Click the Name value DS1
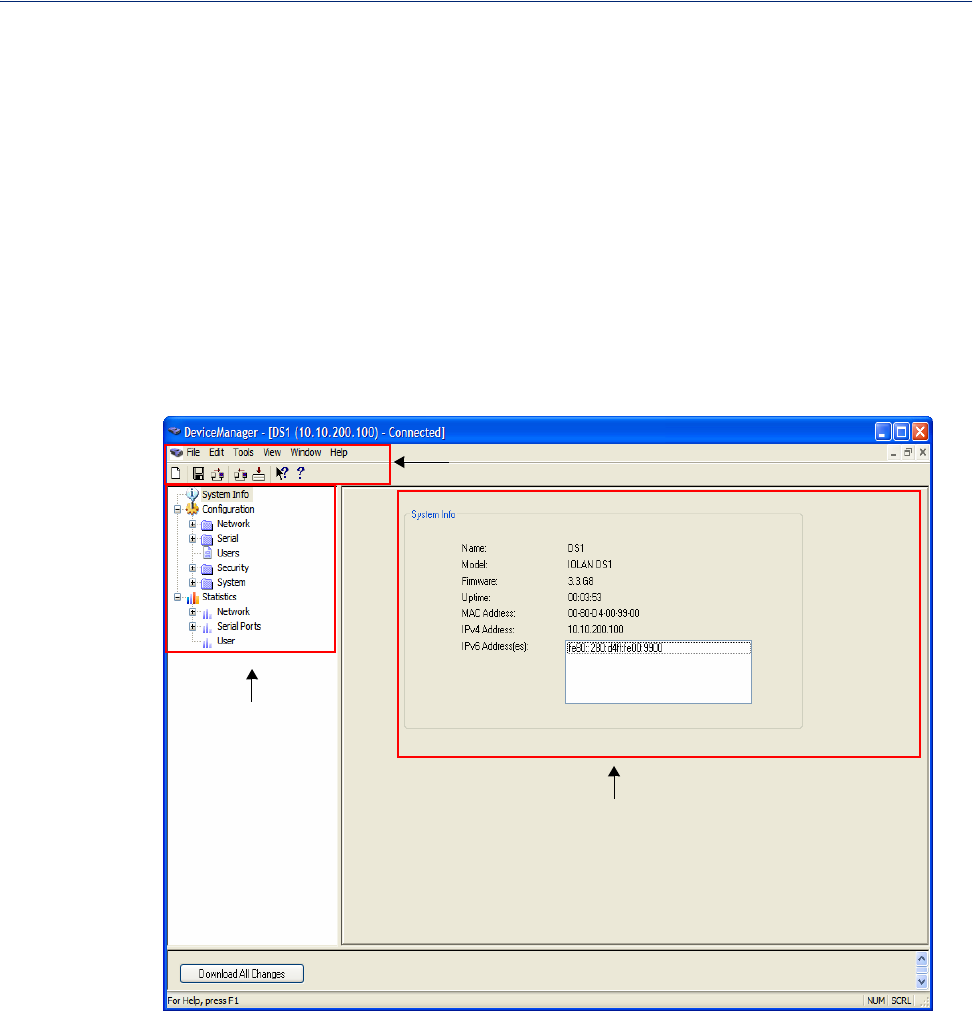The width and height of the screenshot is (973, 1011). (x=576, y=548)
